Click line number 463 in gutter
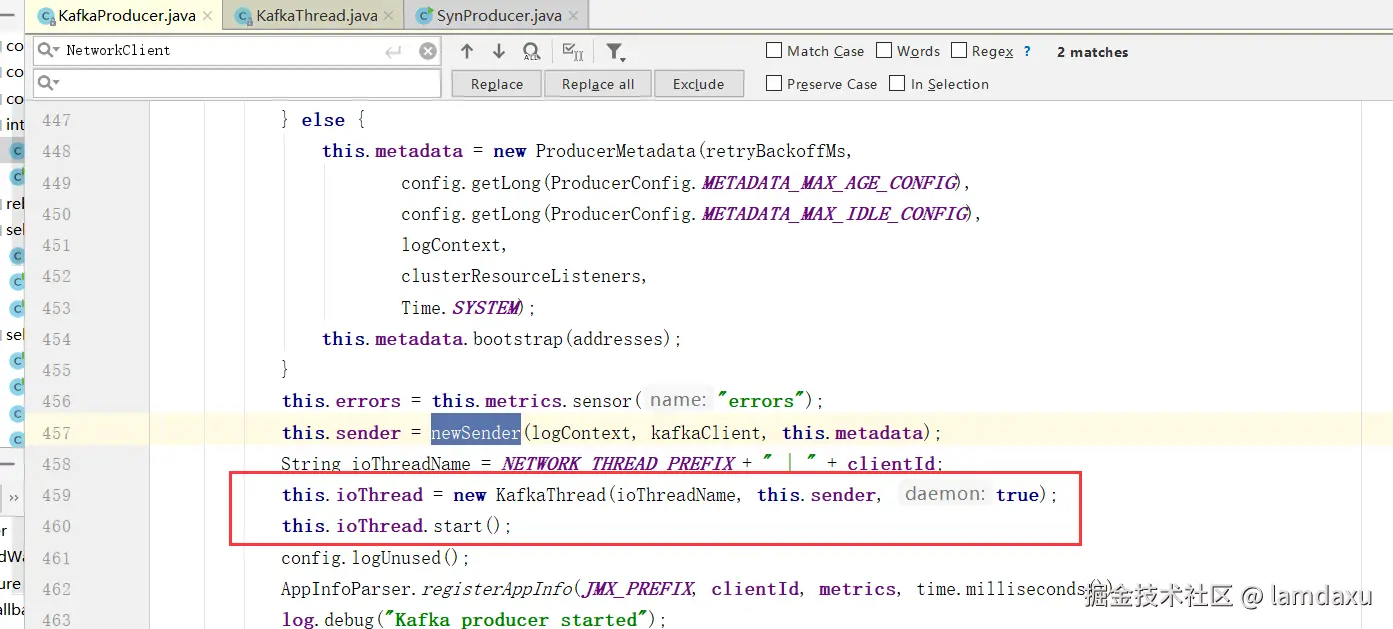Image resolution: width=1393 pixels, height=629 pixels. pos(56,620)
